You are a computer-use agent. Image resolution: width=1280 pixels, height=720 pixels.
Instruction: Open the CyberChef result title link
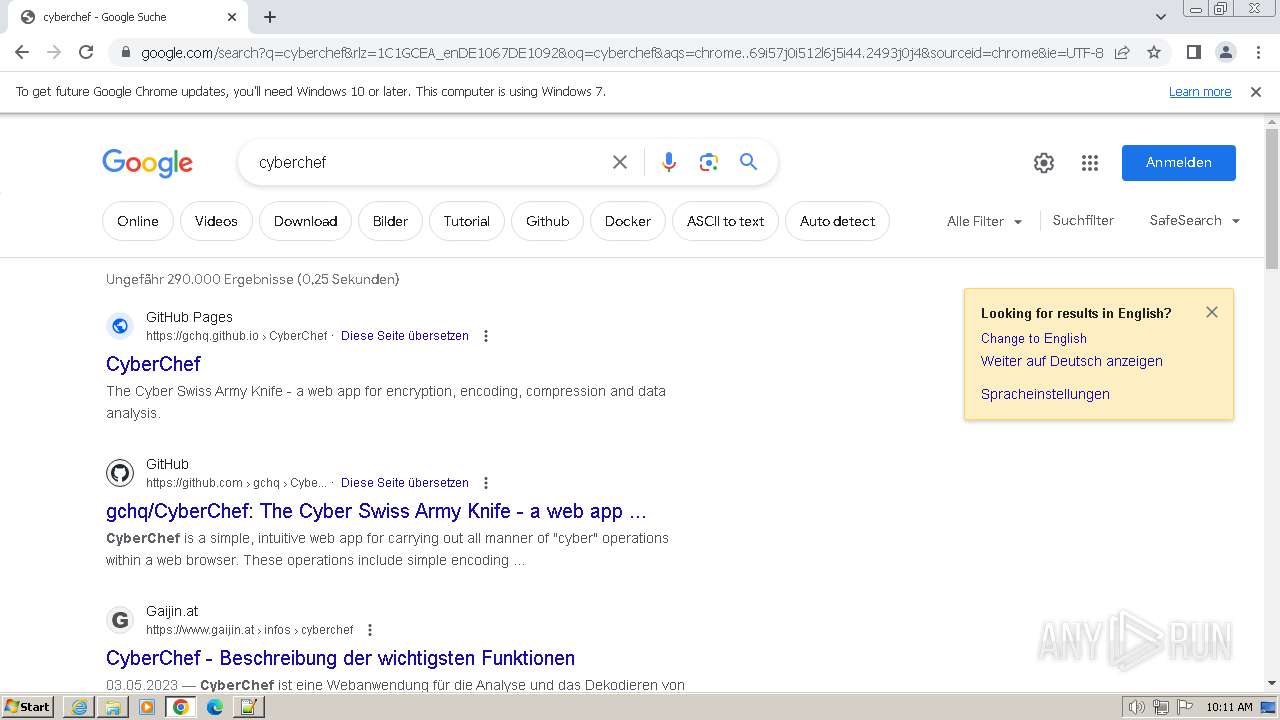tap(153, 364)
